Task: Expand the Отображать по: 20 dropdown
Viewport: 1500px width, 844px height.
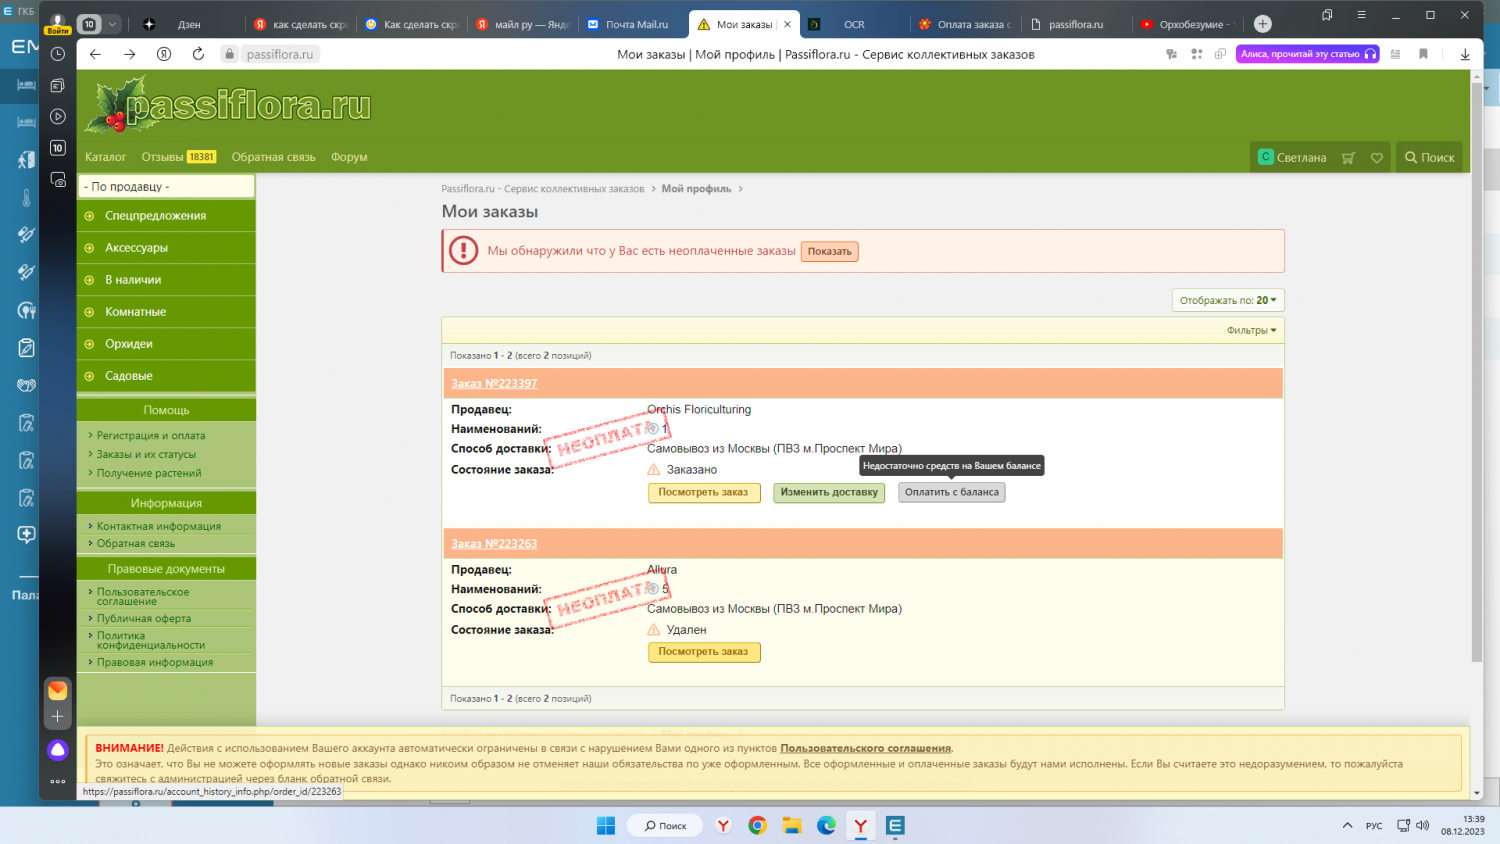Action: coord(1227,300)
